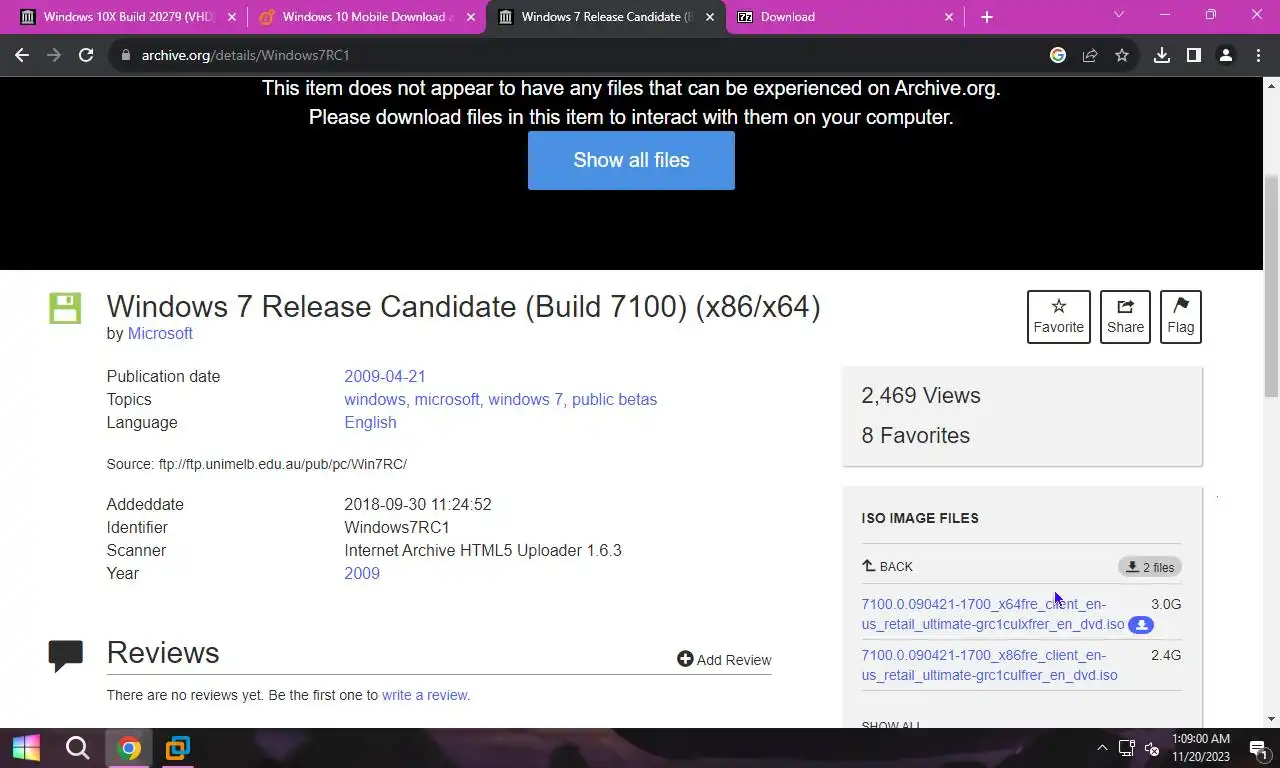The width and height of the screenshot is (1280, 768).
Task: Switch to Windows 10 Mobile Download tab
Action: pyautogui.click(x=367, y=17)
